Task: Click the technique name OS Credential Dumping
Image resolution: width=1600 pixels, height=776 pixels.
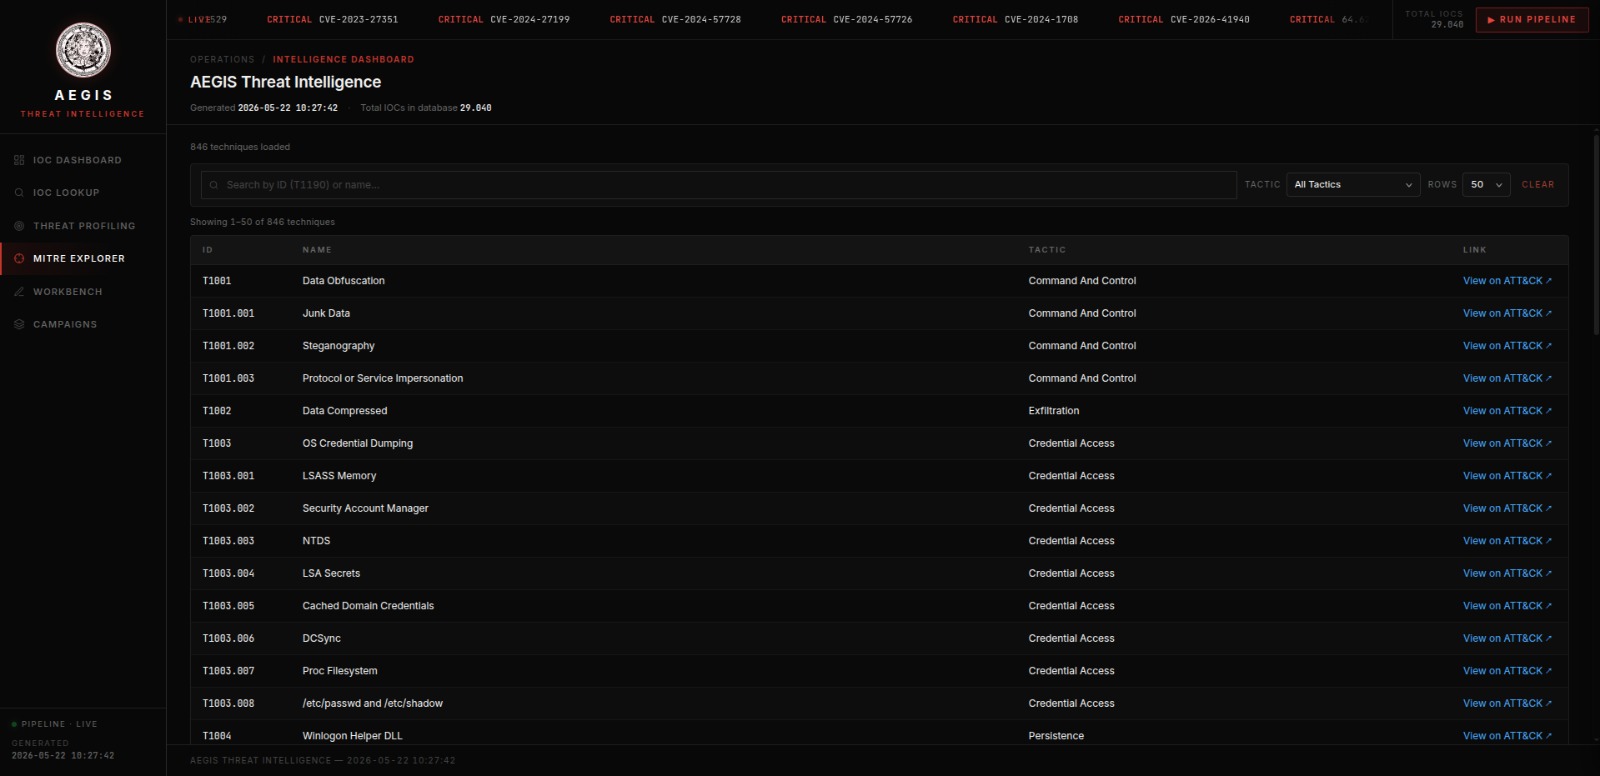Action: point(357,443)
